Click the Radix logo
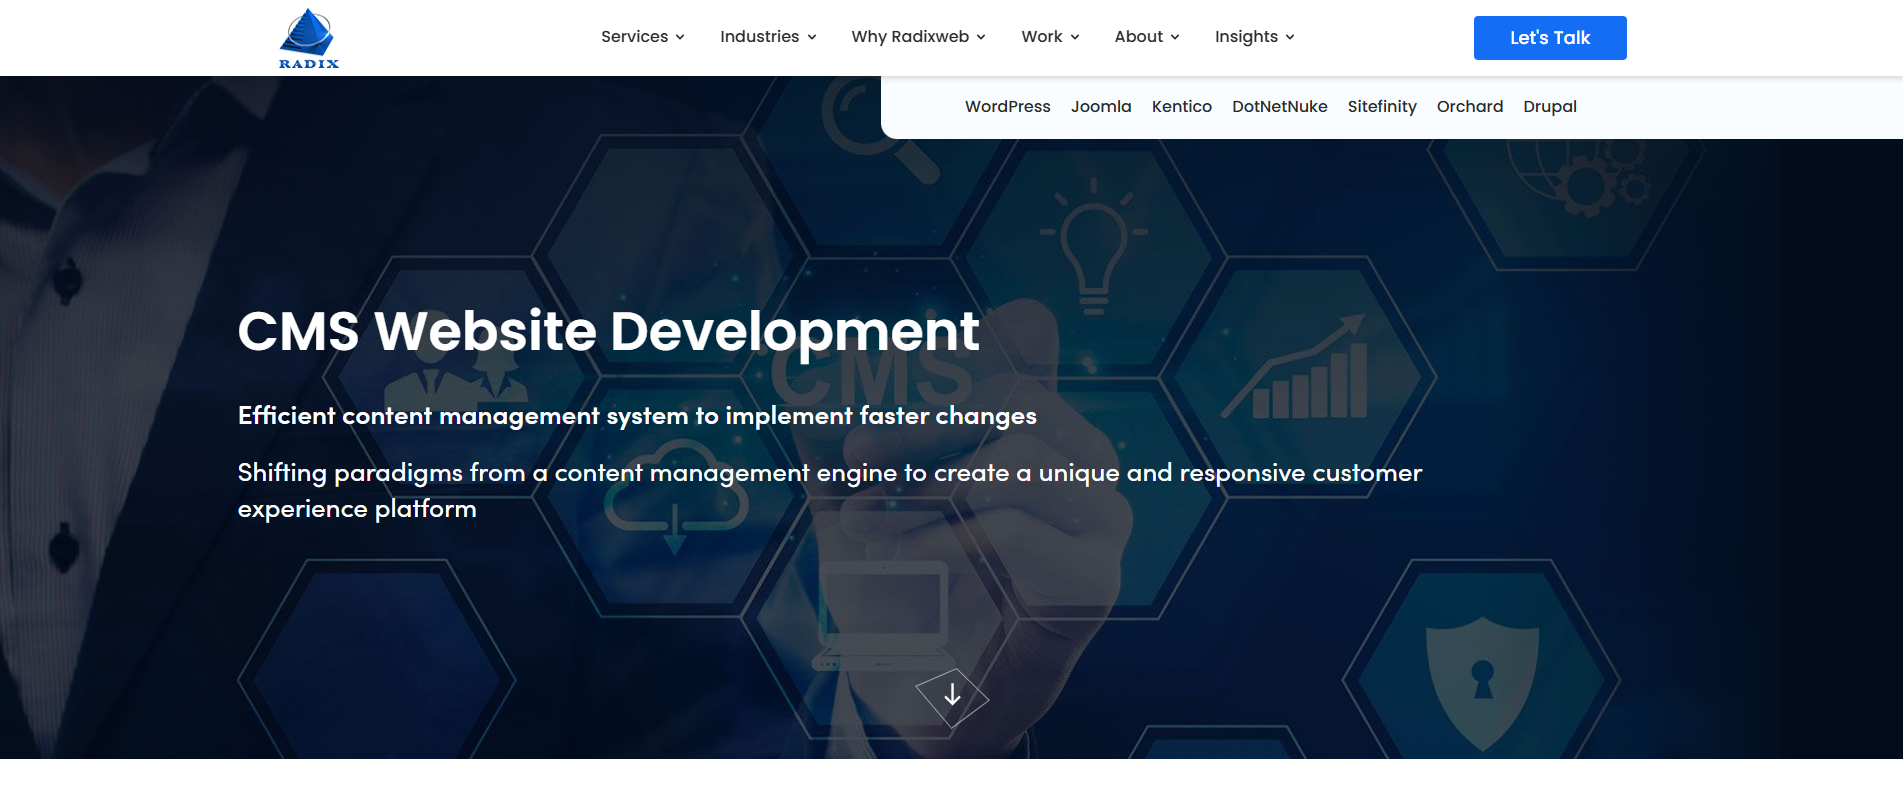The image size is (1903, 806). tap(309, 38)
